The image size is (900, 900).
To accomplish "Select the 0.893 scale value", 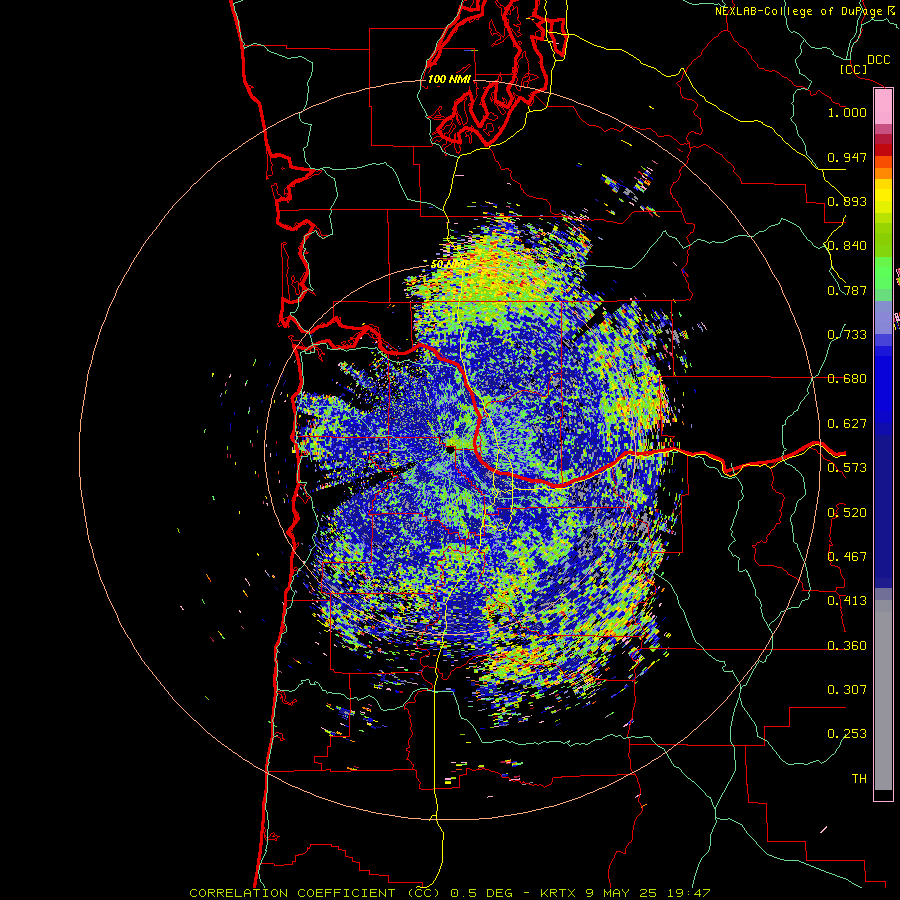I will coord(847,201).
